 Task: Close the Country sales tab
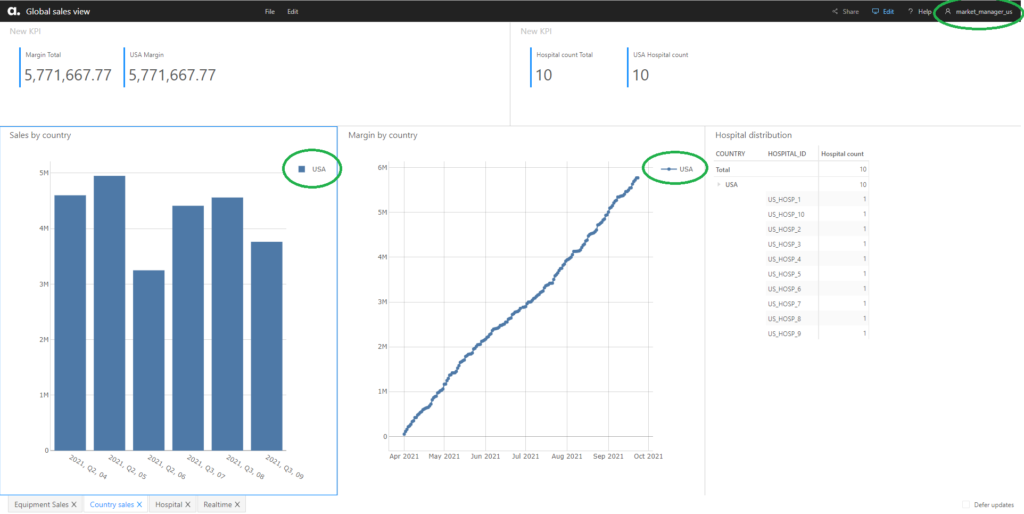pyautogui.click(x=139, y=504)
